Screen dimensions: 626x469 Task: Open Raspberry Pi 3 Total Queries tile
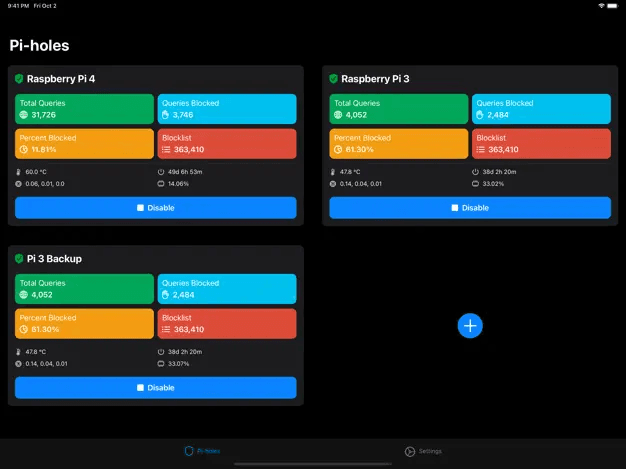coord(399,109)
